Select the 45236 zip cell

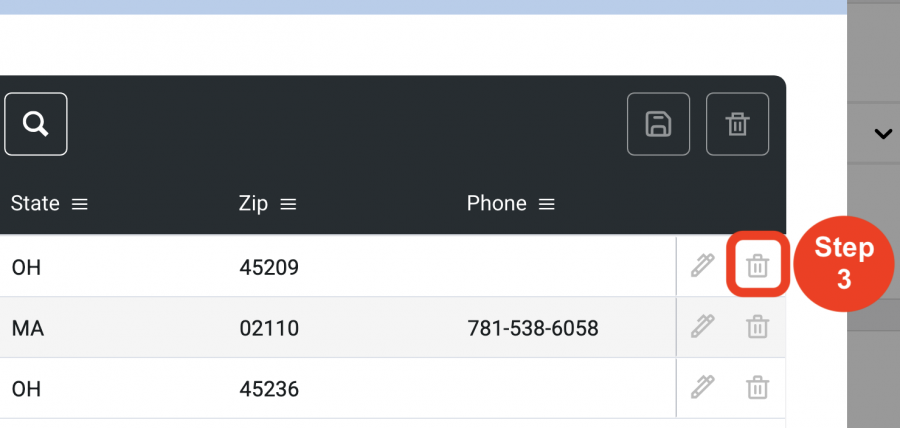pos(269,389)
